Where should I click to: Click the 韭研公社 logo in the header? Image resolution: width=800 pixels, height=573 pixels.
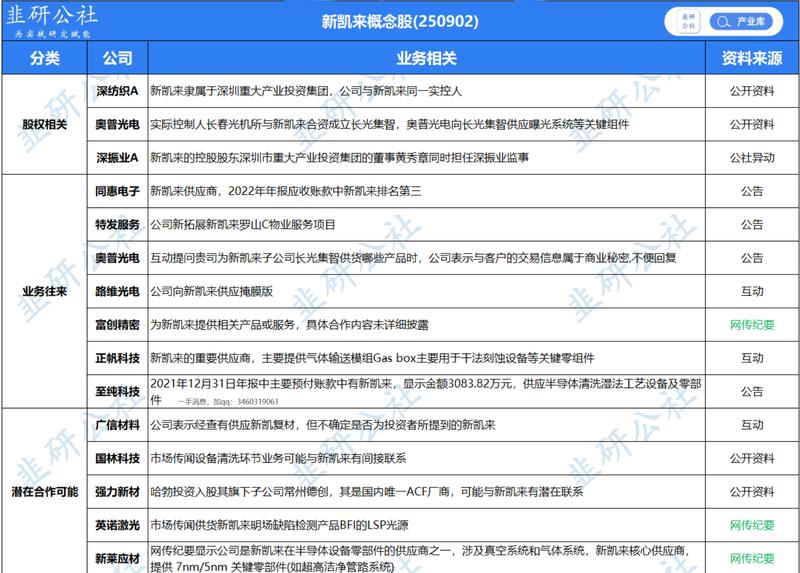(51, 20)
